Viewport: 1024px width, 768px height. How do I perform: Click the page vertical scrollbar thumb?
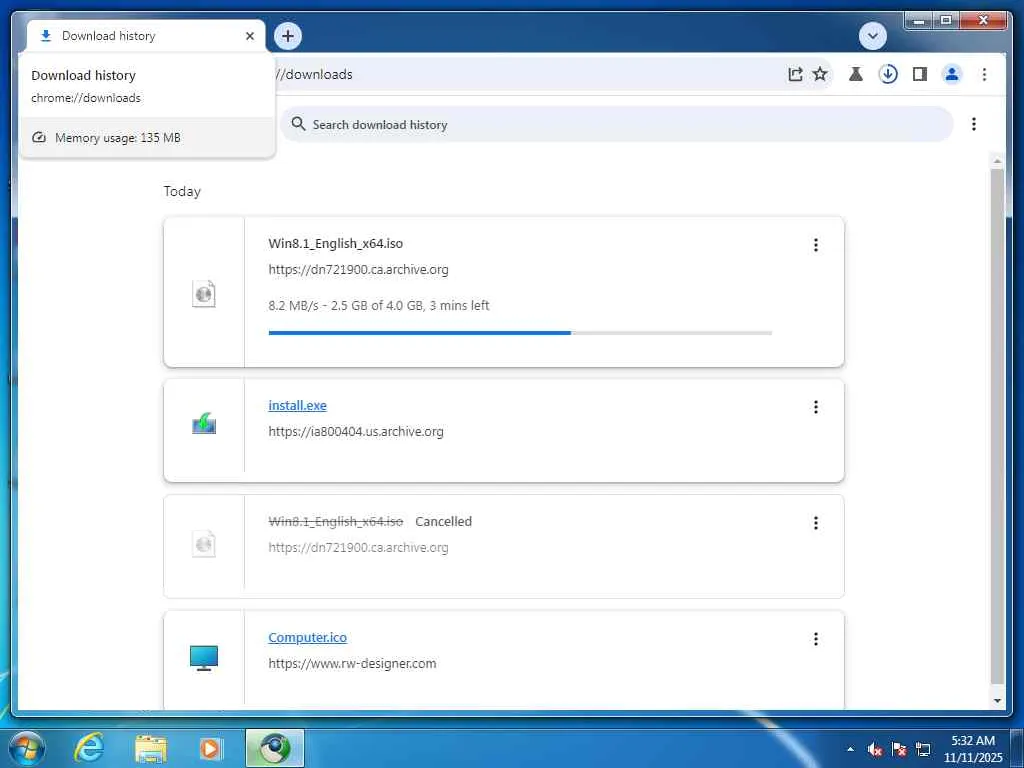997,426
